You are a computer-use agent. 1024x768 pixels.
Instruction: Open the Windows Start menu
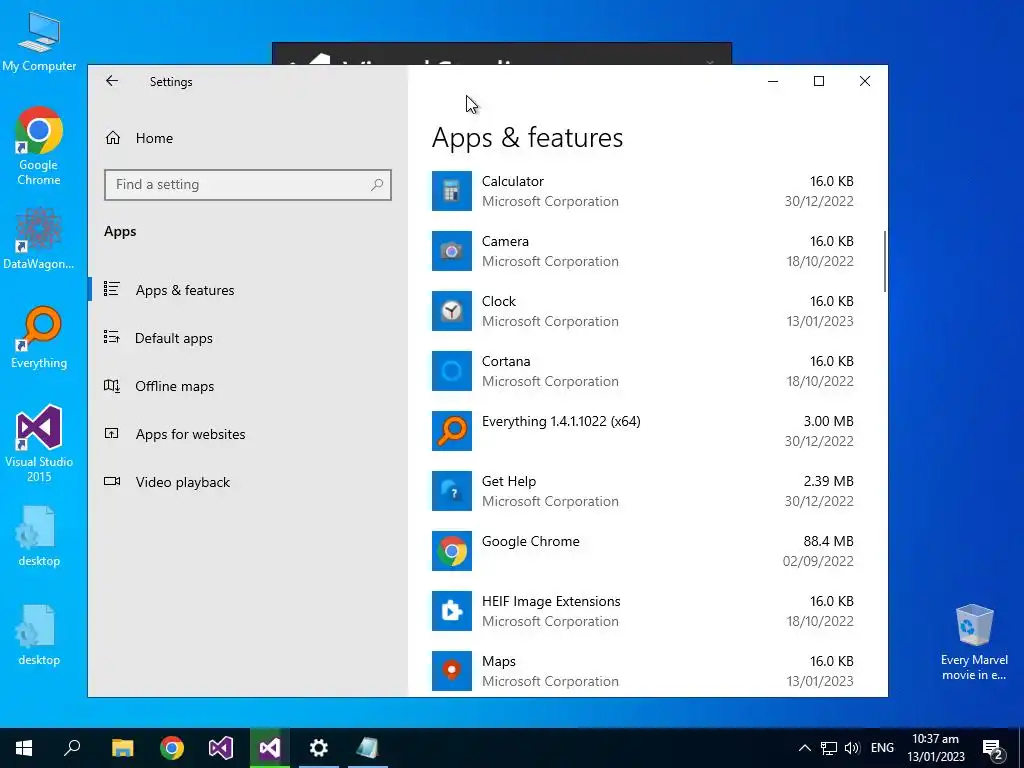(x=24, y=748)
